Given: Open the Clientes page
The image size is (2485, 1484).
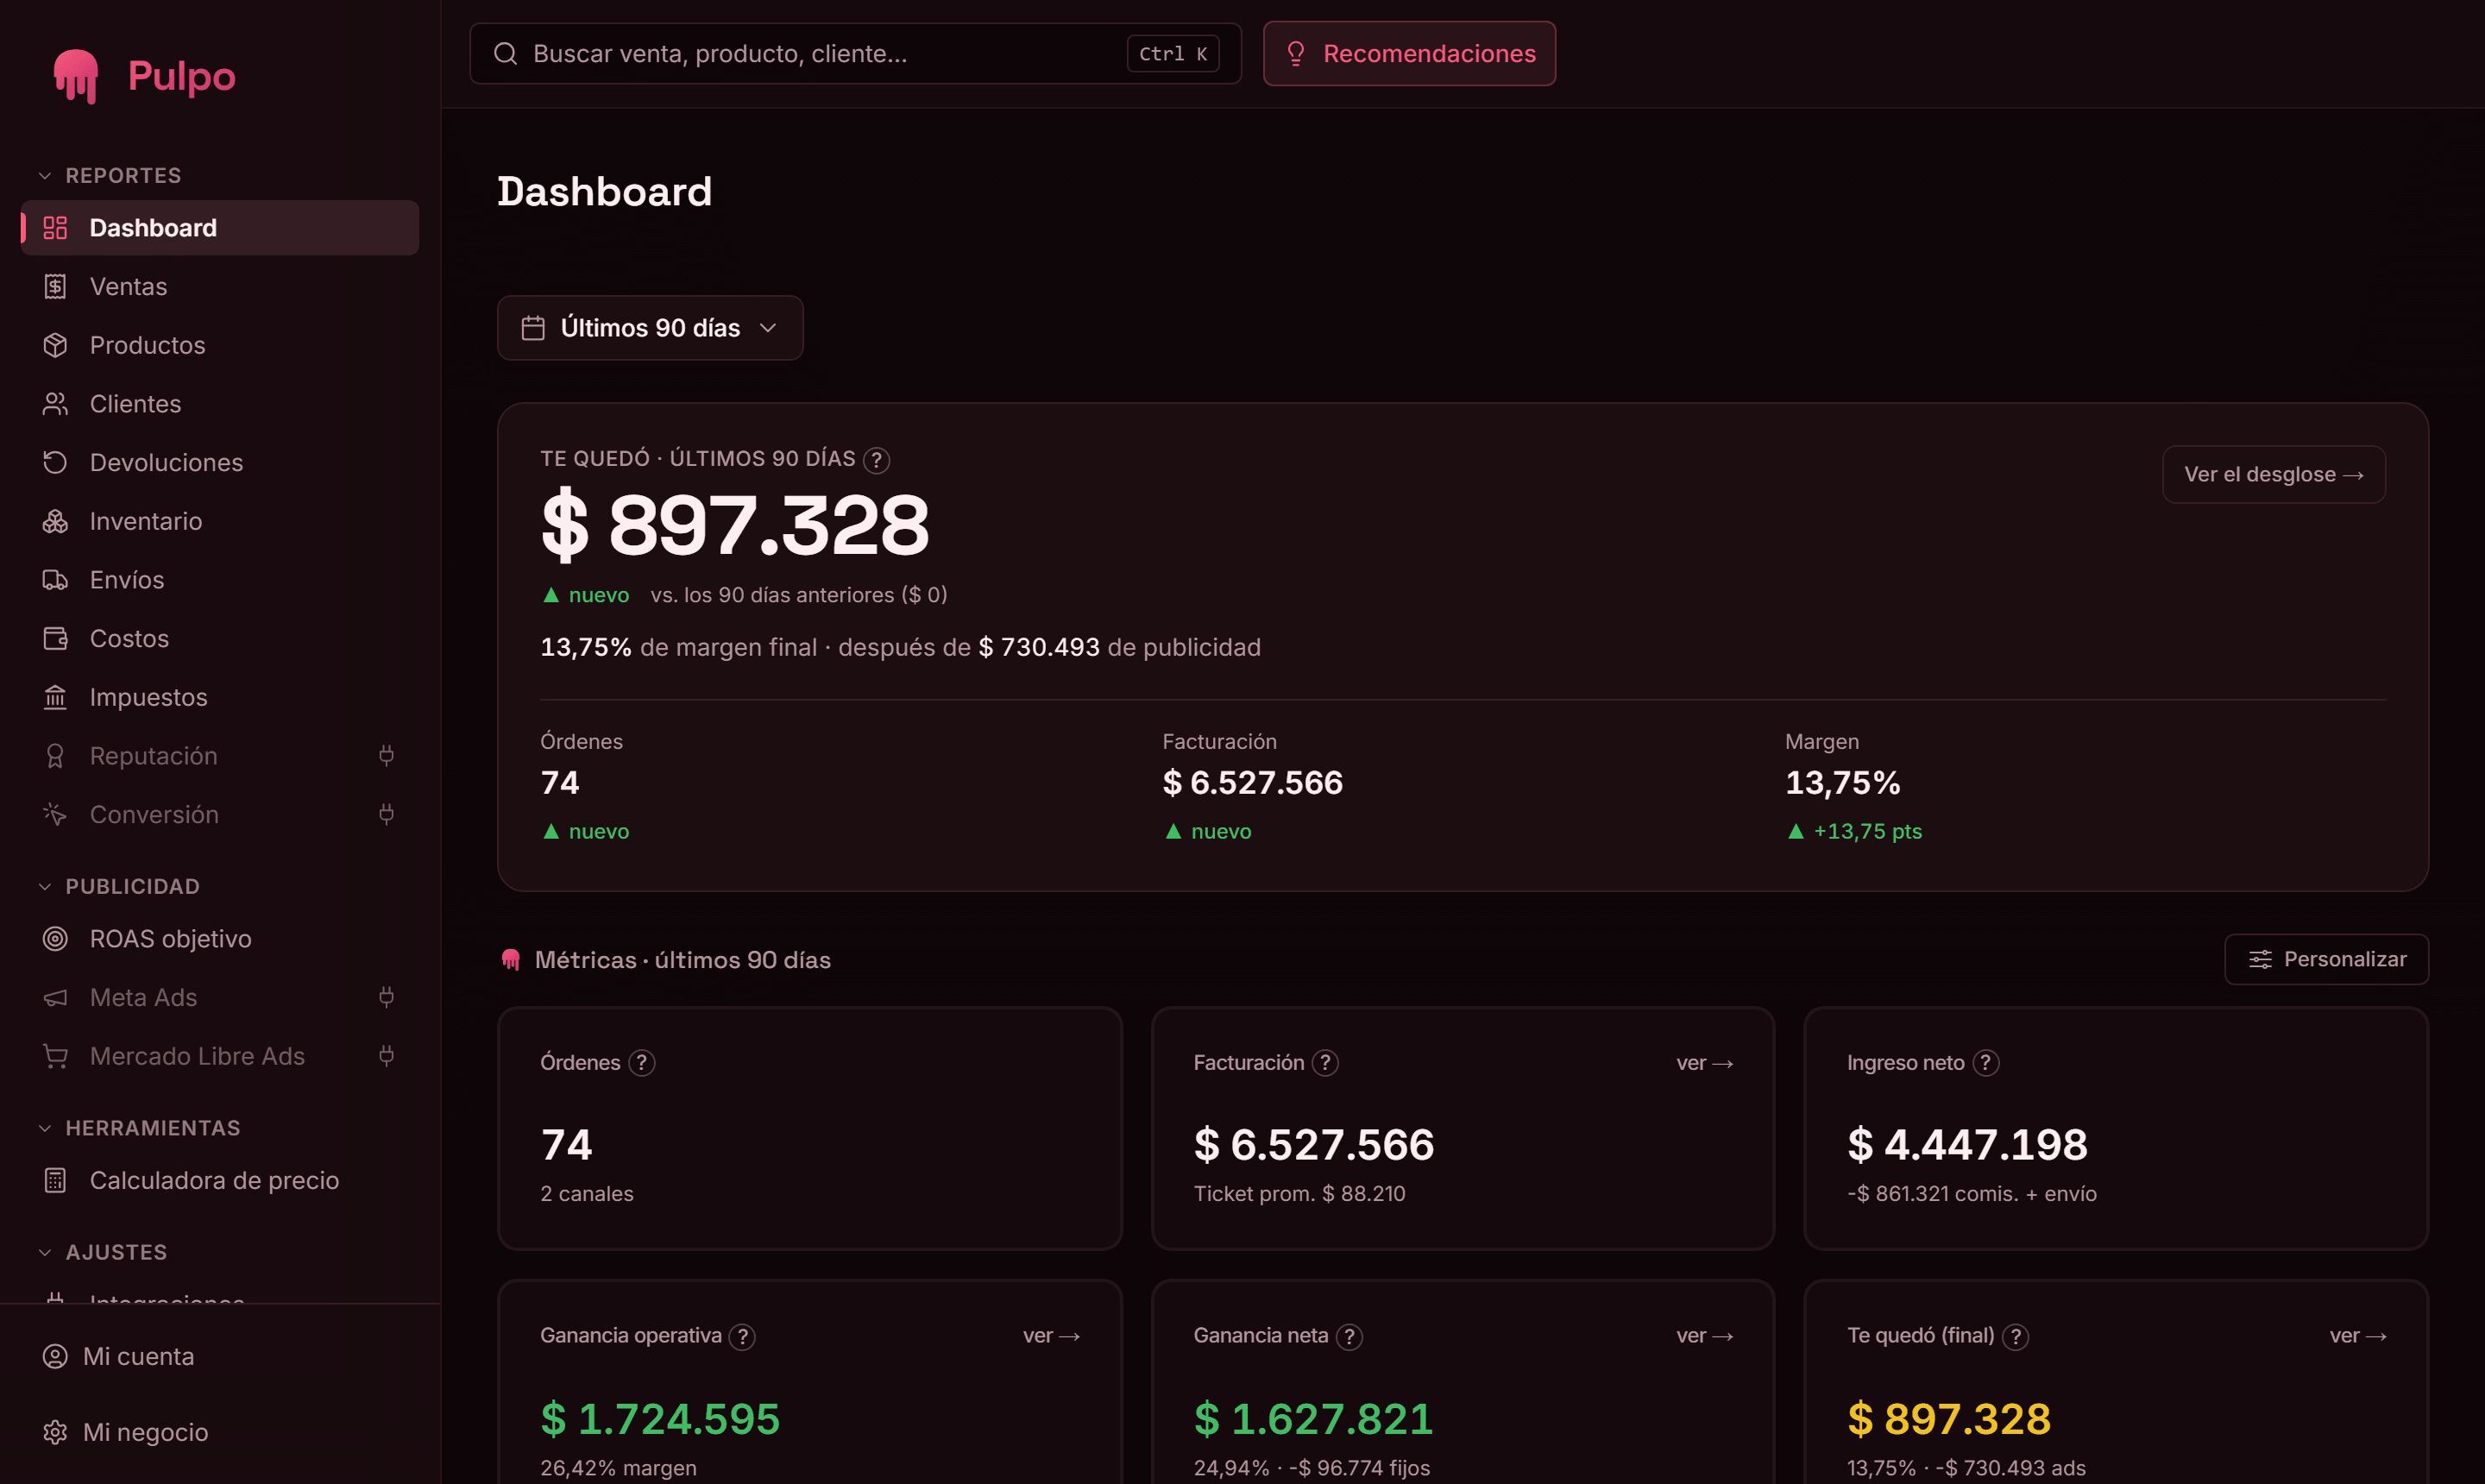Looking at the screenshot, I should (220, 404).
